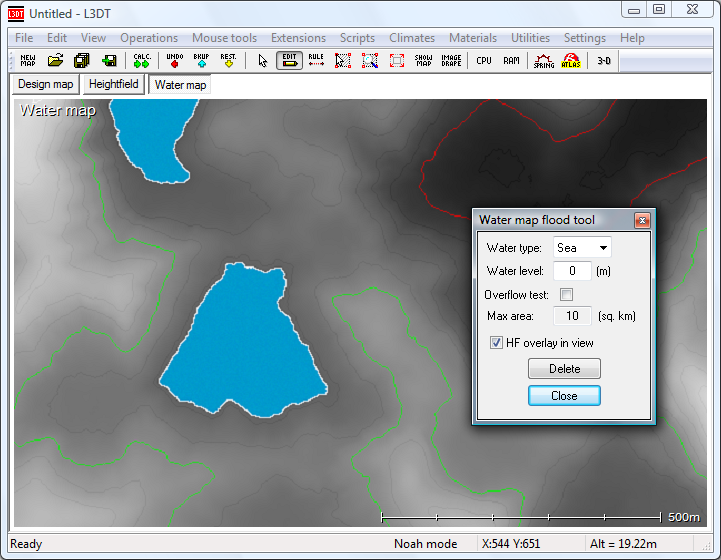Open the Climates menu
This screenshot has height=560, width=721.
[412, 38]
